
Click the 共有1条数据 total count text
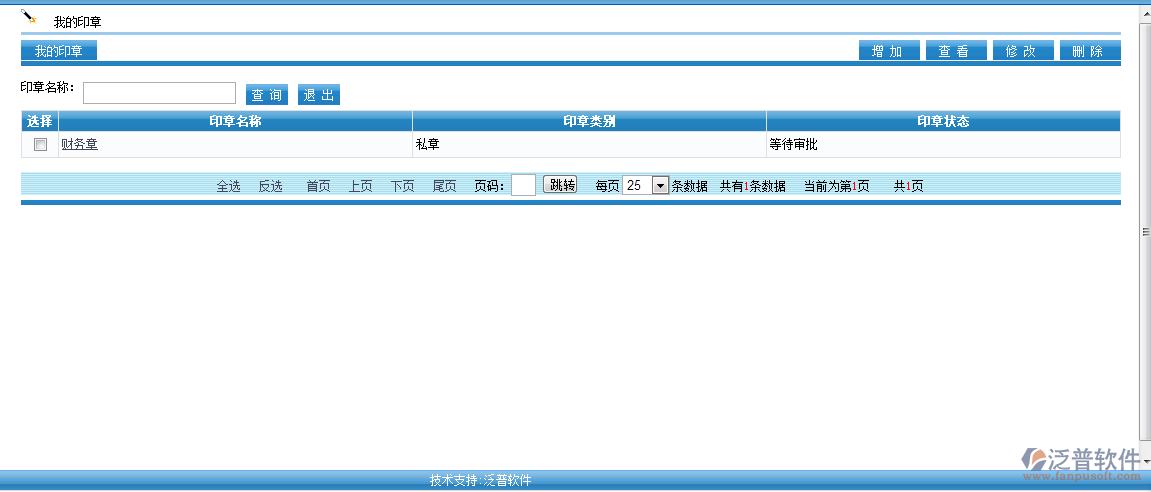pyautogui.click(x=752, y=187)
